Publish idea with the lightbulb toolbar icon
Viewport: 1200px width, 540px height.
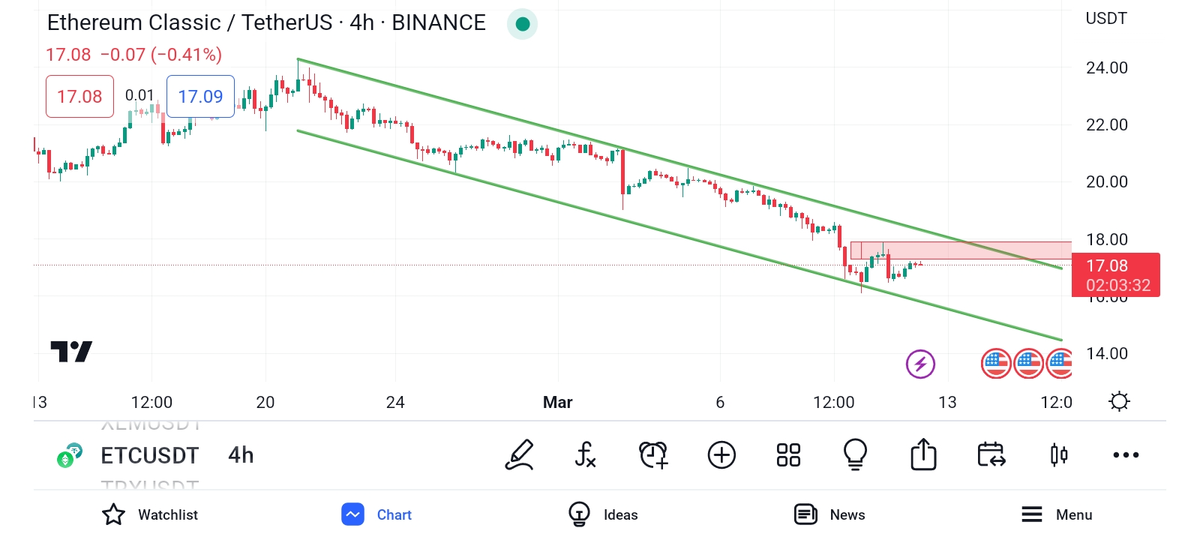[855, 455]
